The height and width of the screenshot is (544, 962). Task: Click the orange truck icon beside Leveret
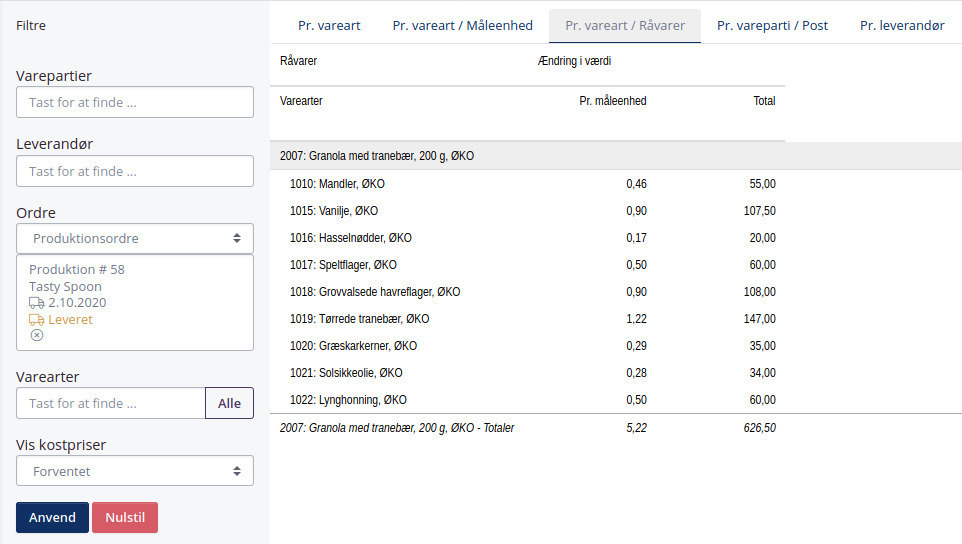coord(36,320)
